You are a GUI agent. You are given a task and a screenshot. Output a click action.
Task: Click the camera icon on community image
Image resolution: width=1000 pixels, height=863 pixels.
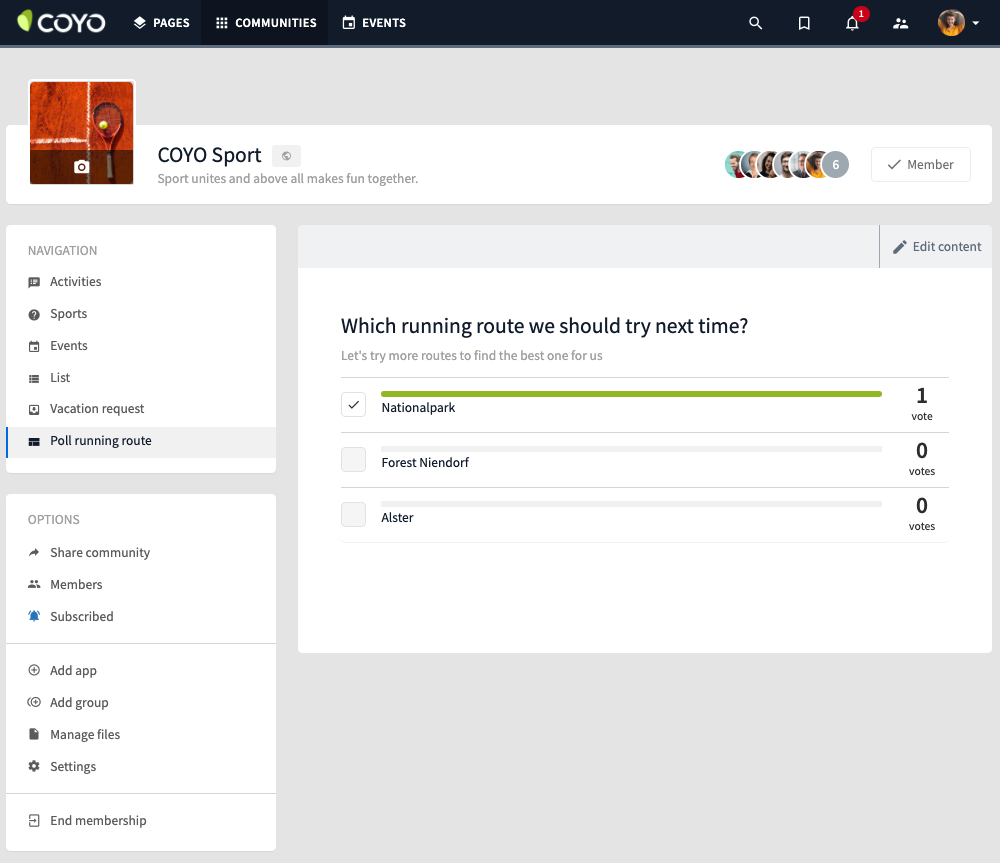coord(81,166)
